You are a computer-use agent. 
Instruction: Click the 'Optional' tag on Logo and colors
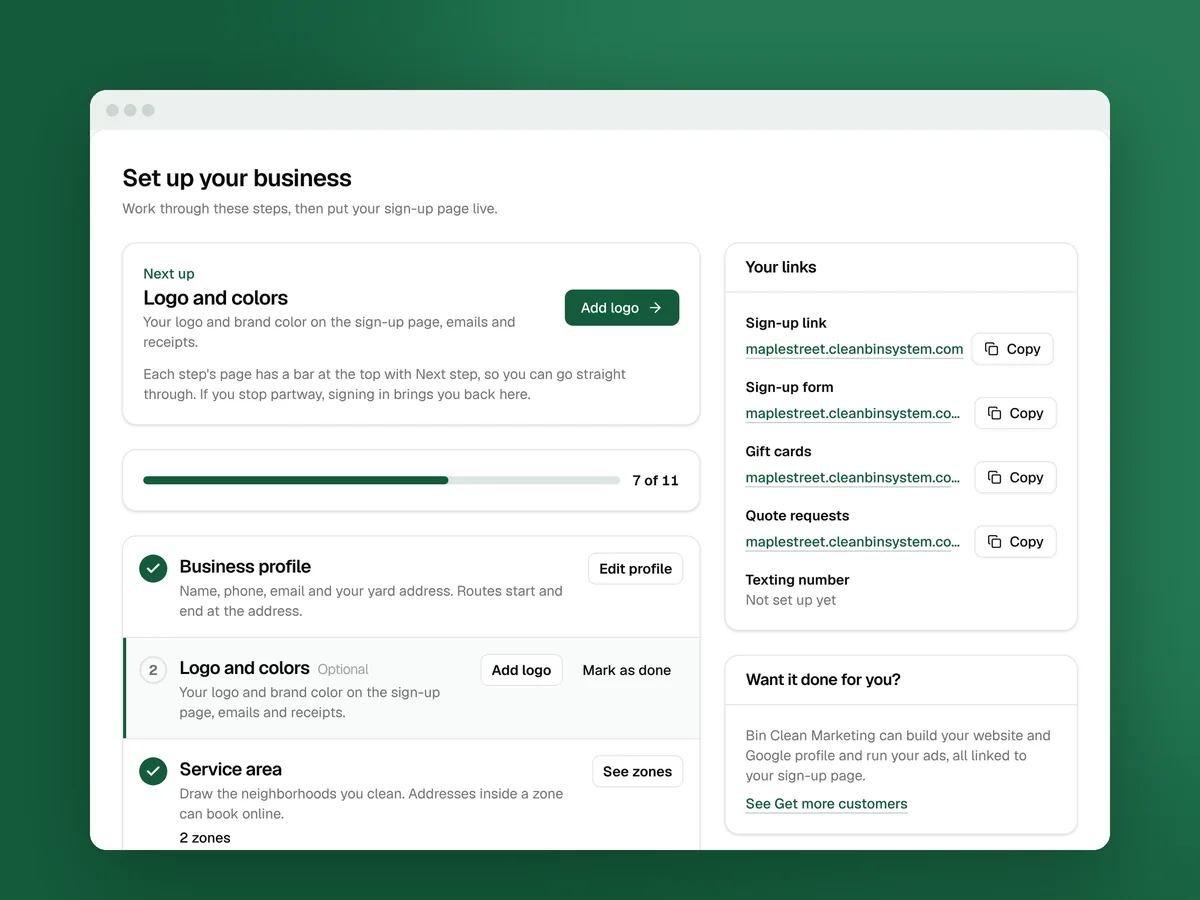343,669
